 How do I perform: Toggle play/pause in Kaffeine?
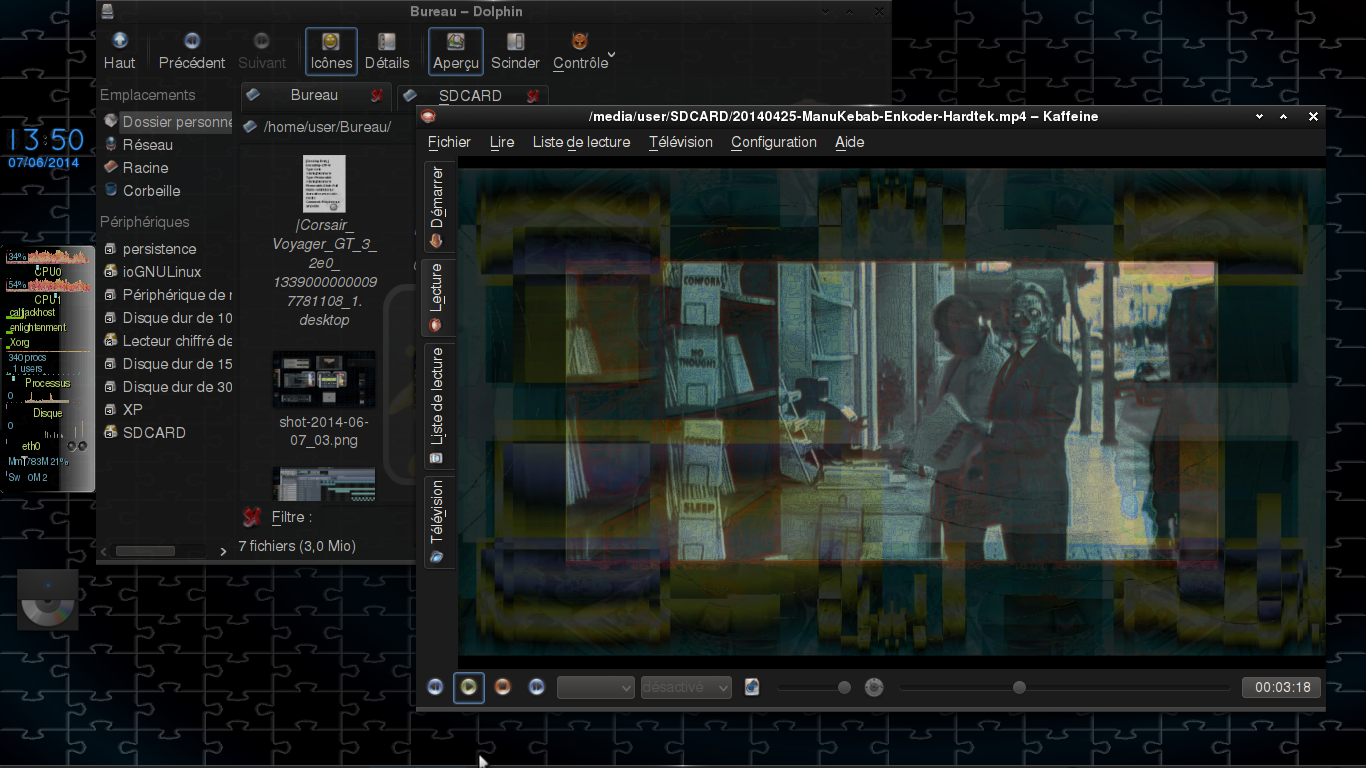(469, 687)
